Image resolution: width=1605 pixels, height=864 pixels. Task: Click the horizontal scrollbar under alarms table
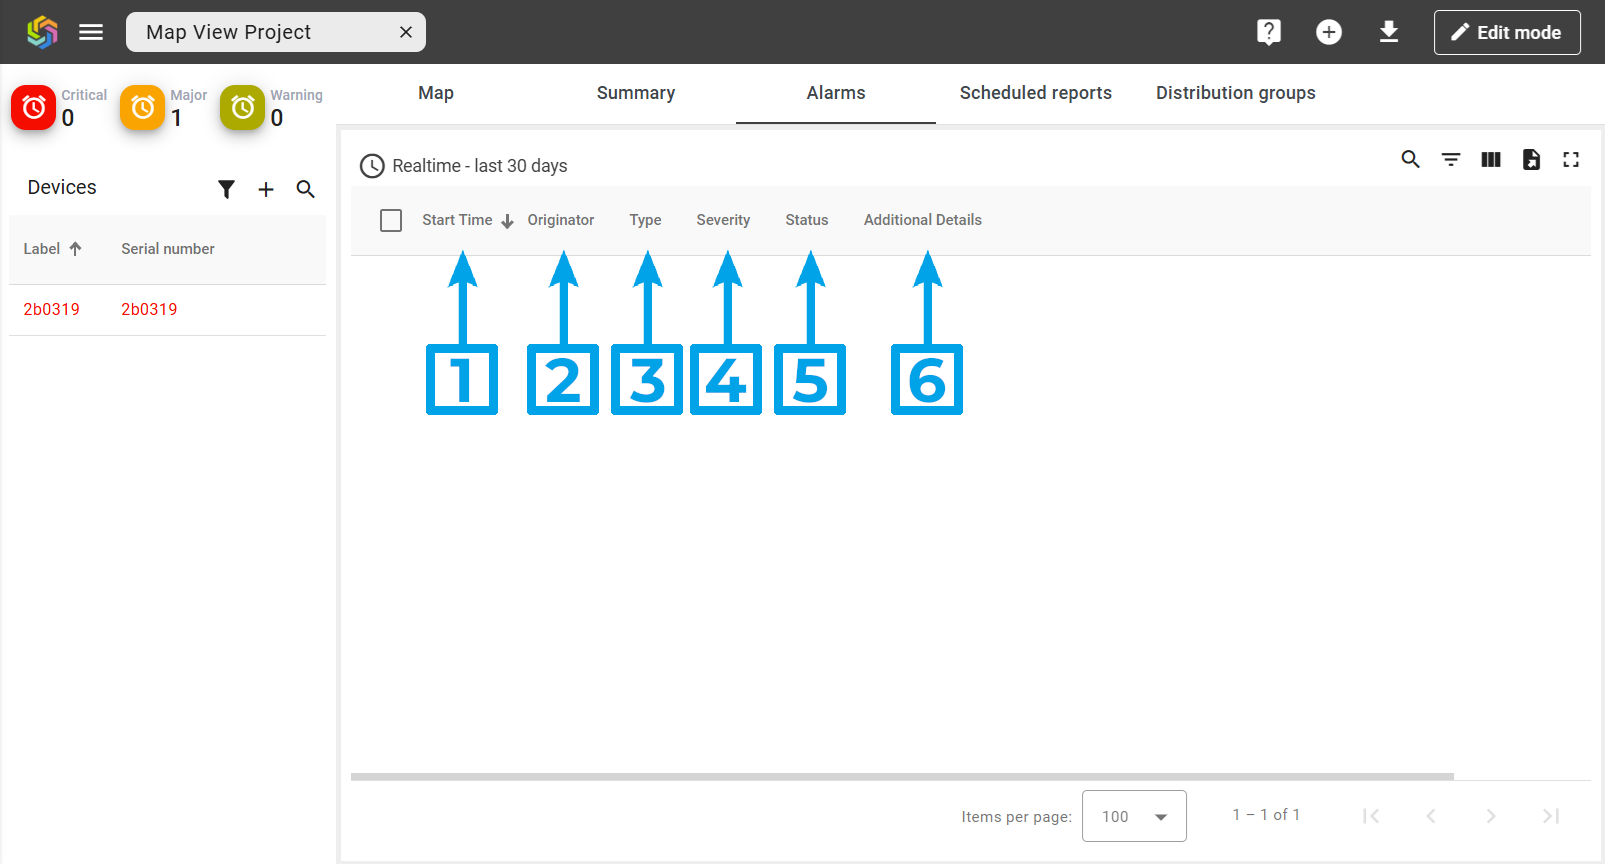[x=900, y=776]
